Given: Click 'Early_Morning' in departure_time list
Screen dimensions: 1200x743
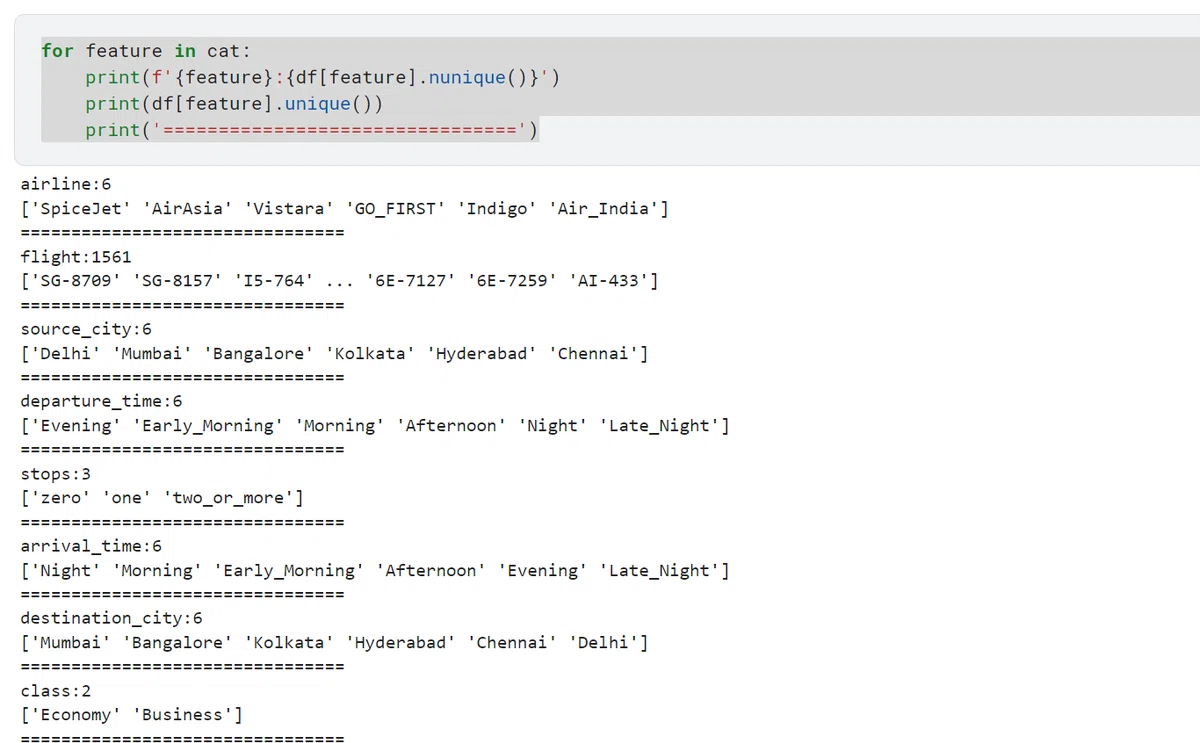Looking at the screenshot, I should coord(208,426).
